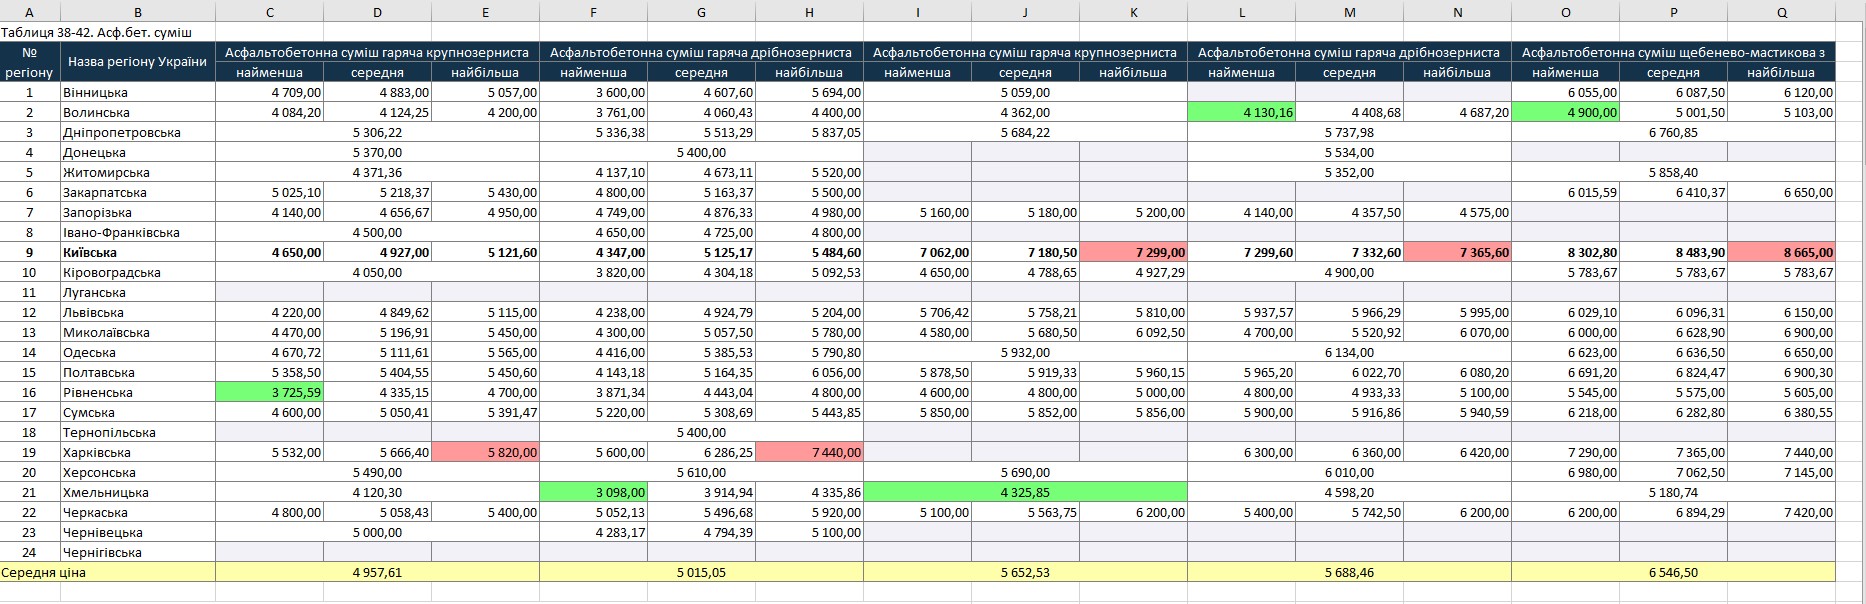
Task: Click the "Луганська" region name cell
Action: (137, 293)
